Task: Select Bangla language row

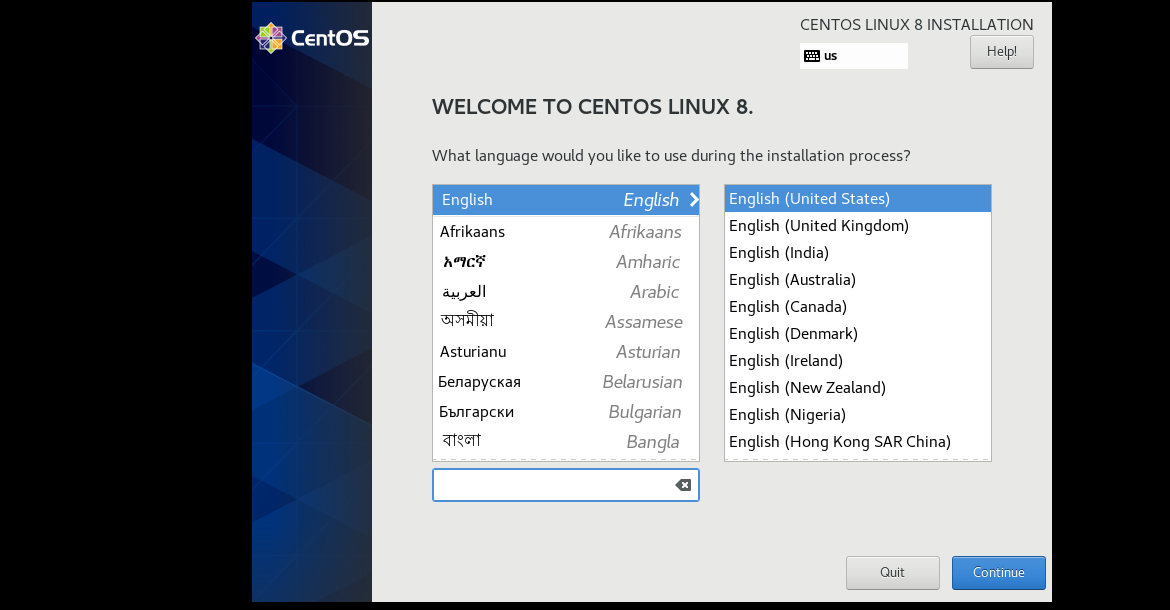Action: (566, 441)
